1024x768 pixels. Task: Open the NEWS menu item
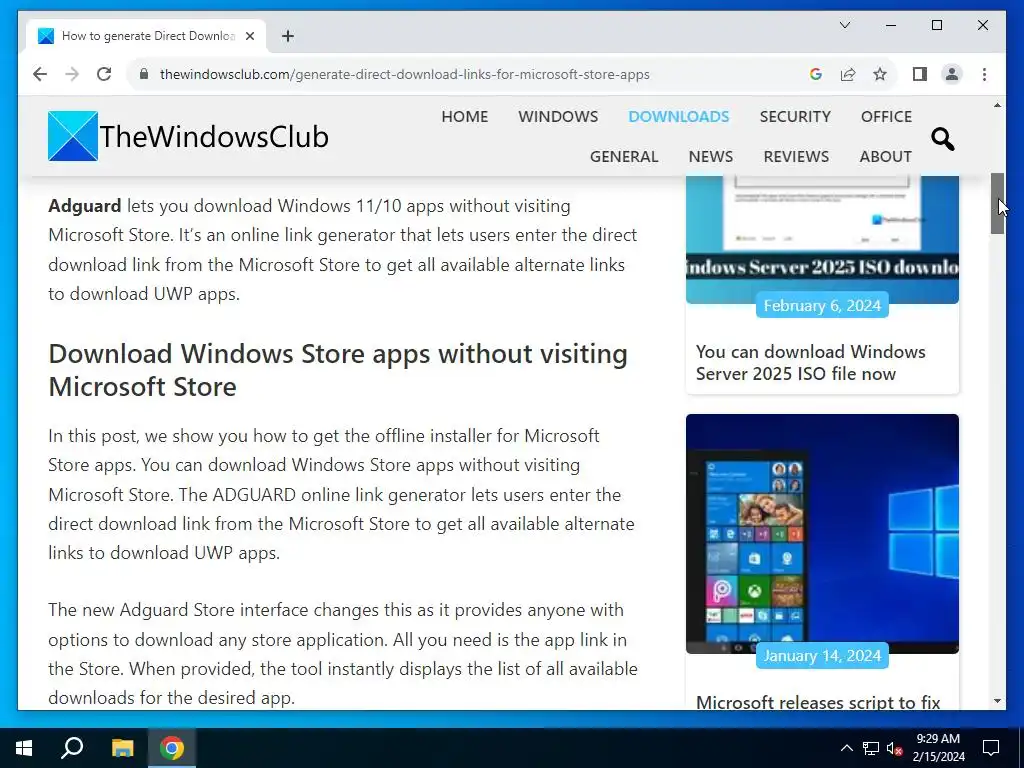click(x=711, y=157)
